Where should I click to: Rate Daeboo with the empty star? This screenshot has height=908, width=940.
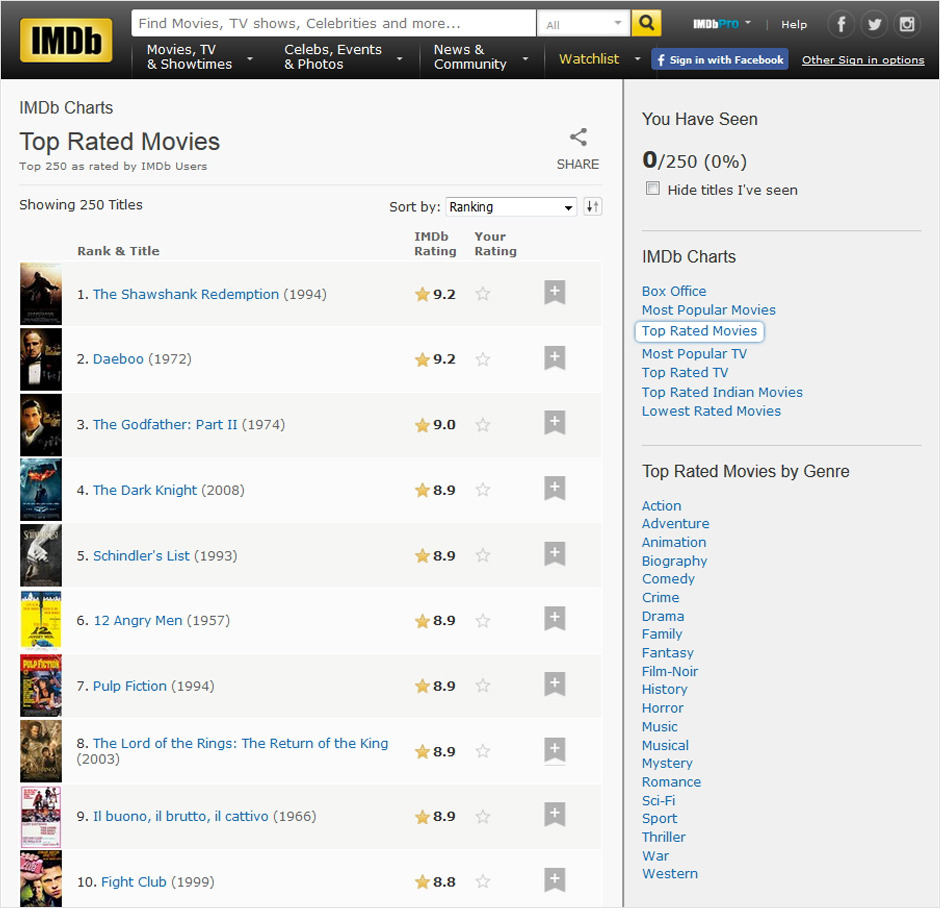pyautogui.click(x=483, y=359)
